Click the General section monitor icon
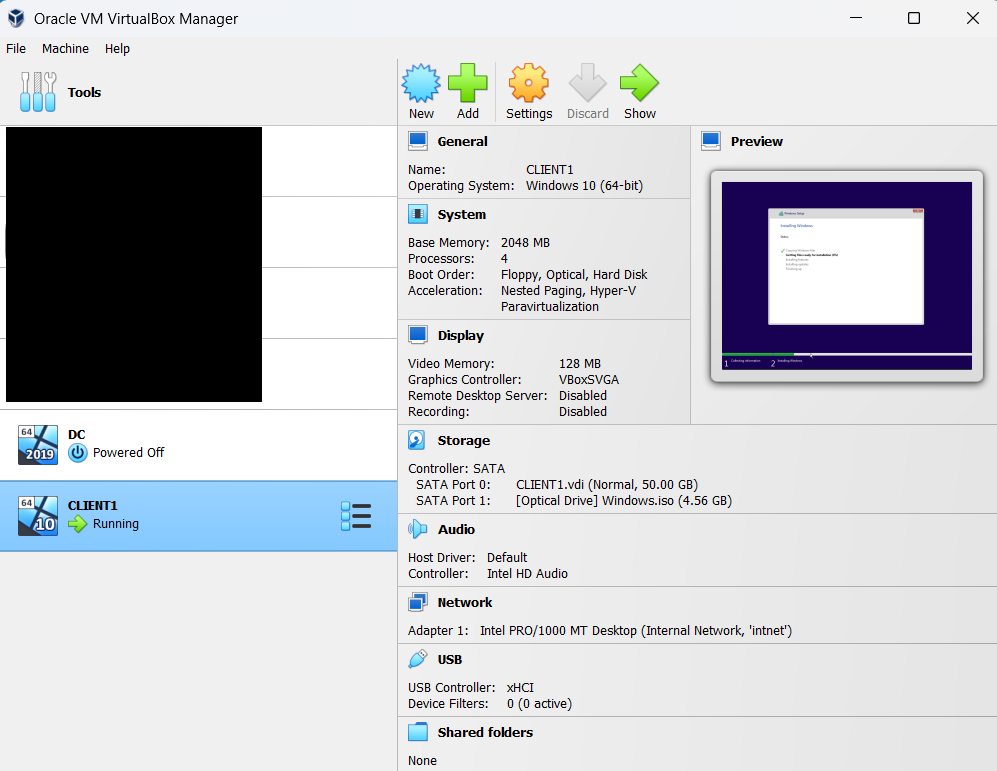Image resolution: width=997 pixels, height=771 pixels. point(418,141)
